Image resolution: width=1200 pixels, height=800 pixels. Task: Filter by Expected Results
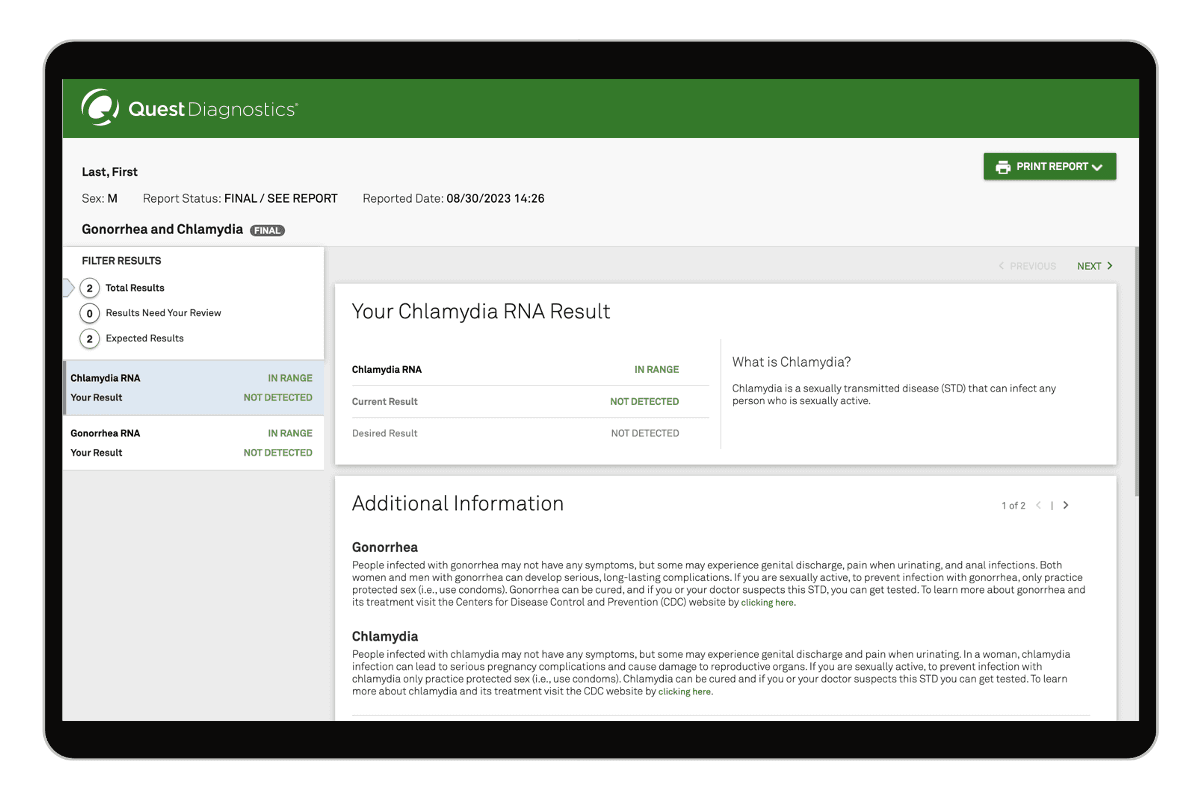click(144, 338)
